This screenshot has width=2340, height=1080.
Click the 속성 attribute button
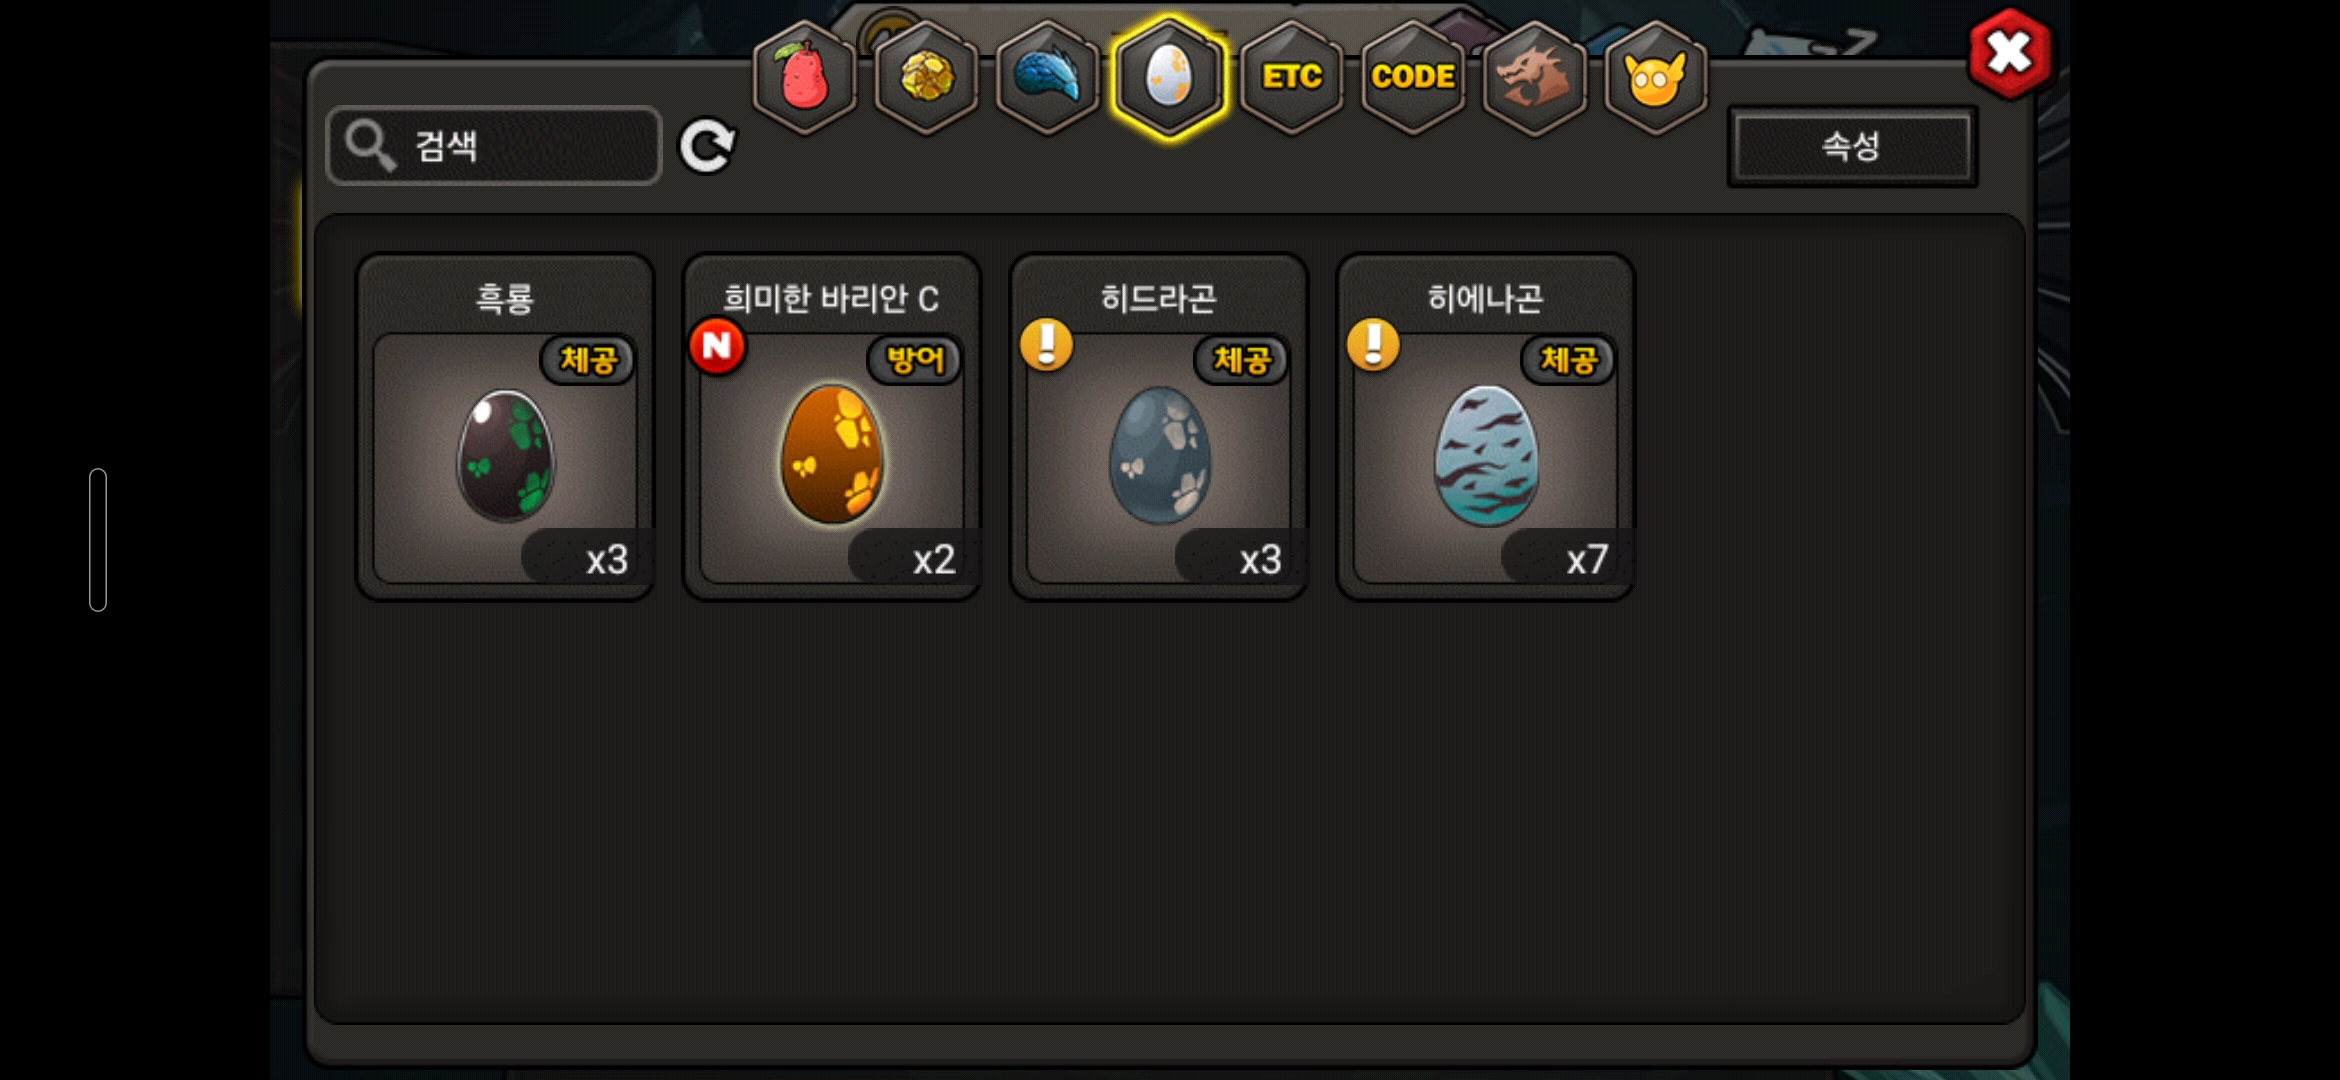tap(1852, 146)
